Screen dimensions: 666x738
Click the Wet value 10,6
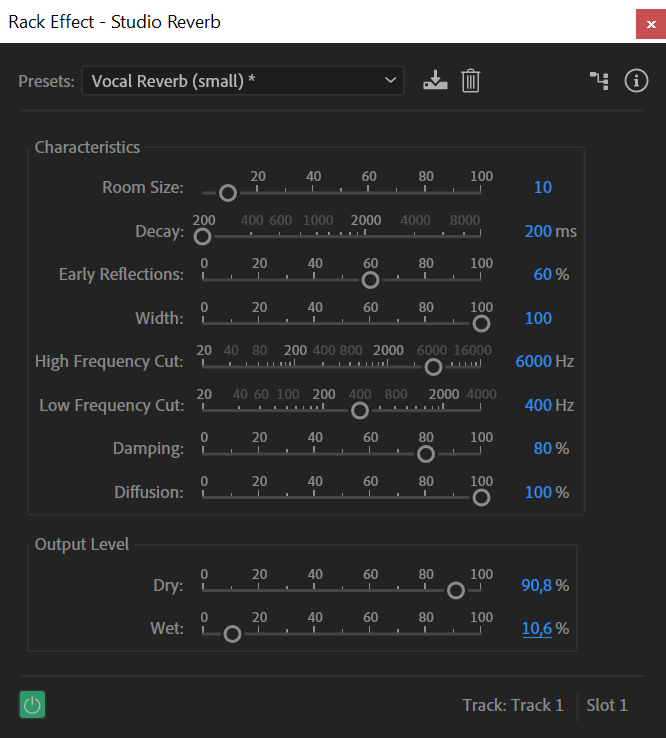(x=537, y=629)
